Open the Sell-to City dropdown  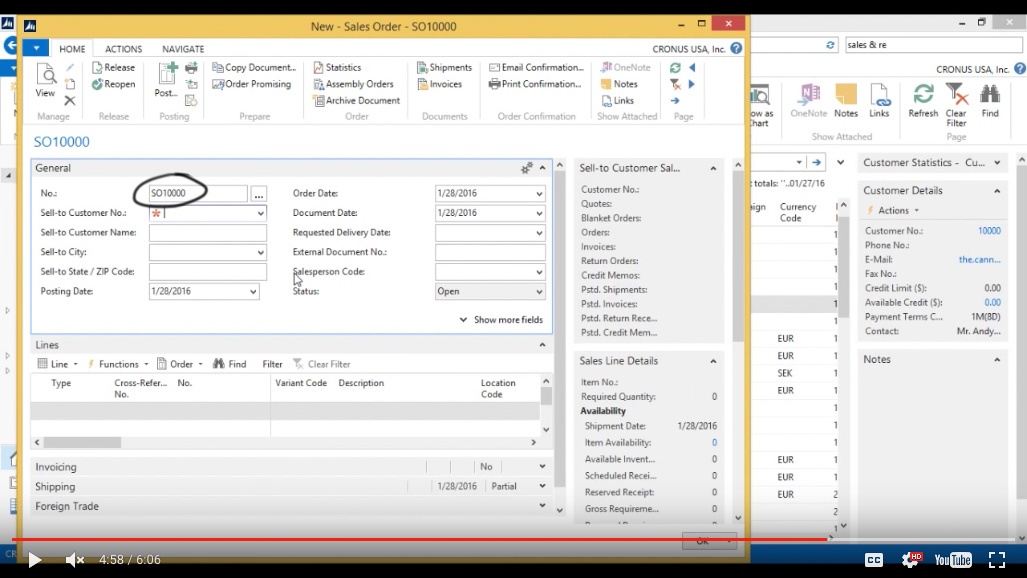click(260, 252)
